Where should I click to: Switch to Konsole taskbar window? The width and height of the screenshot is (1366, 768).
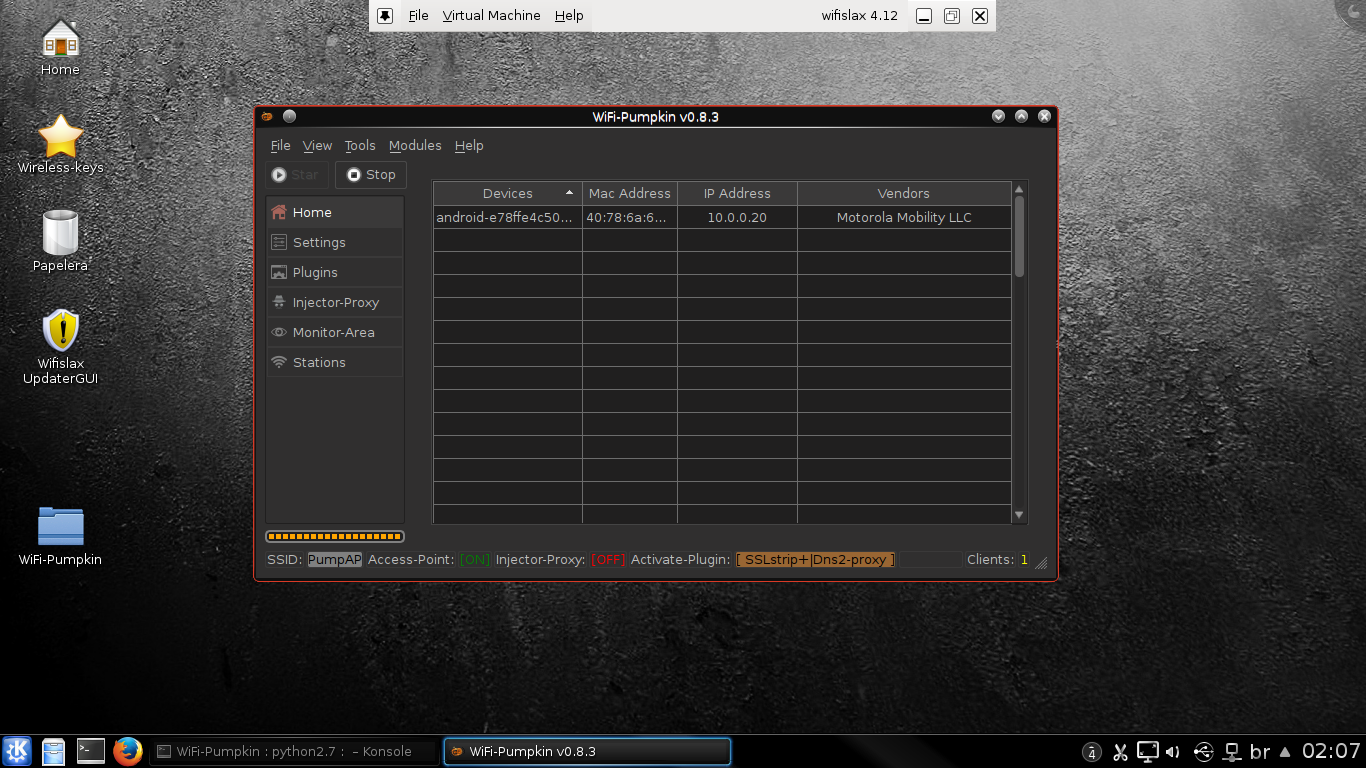(x=294, y=751)
